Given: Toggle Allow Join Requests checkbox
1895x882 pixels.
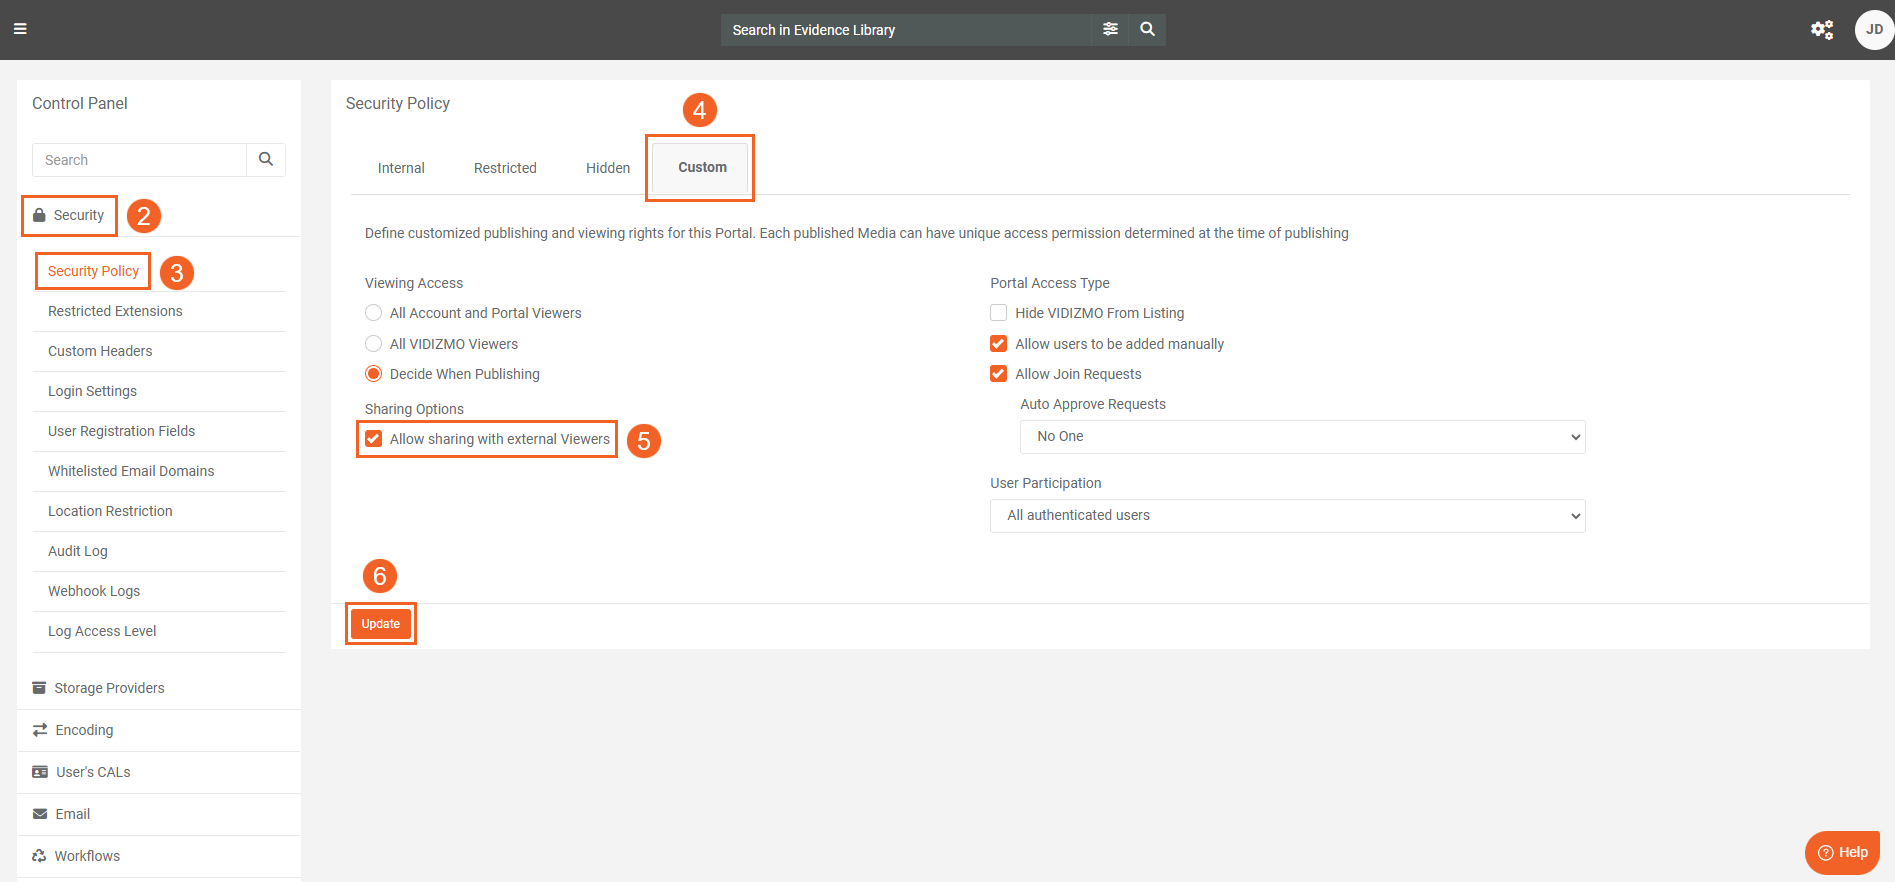Looking at the screenshot, I should [x=998, y=374].
